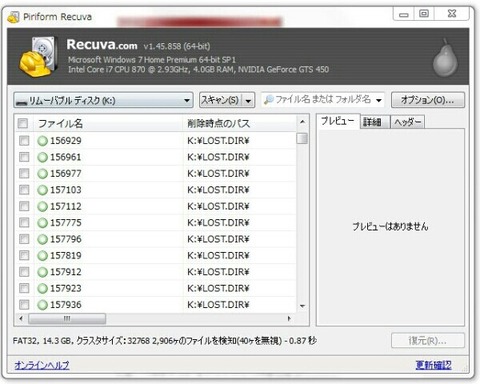Select path K:¥LOST.DIR¥ in row 157936
This screenshot has height=384, width=480.
[x=218, y=305]
